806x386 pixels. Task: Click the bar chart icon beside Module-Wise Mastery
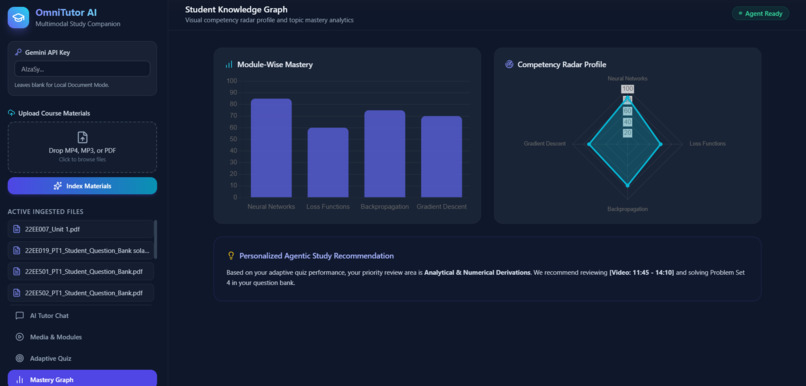tap(229, 65)
